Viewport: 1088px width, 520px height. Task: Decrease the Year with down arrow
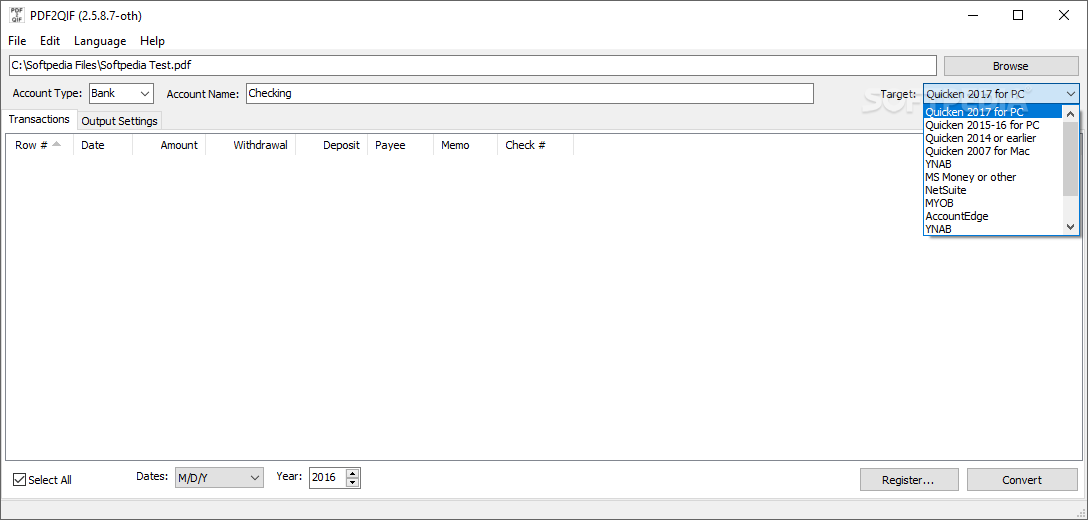(353, 482)
